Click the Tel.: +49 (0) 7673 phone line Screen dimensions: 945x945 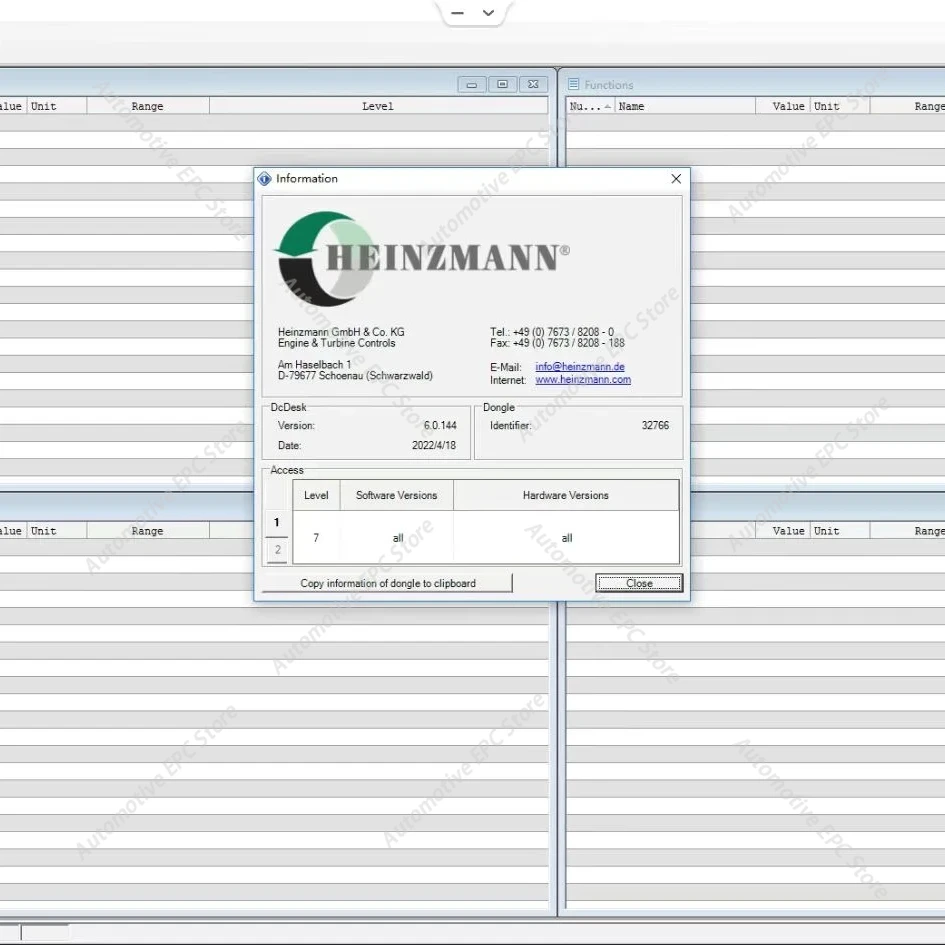pyautogui.click(x=552, y=332)
